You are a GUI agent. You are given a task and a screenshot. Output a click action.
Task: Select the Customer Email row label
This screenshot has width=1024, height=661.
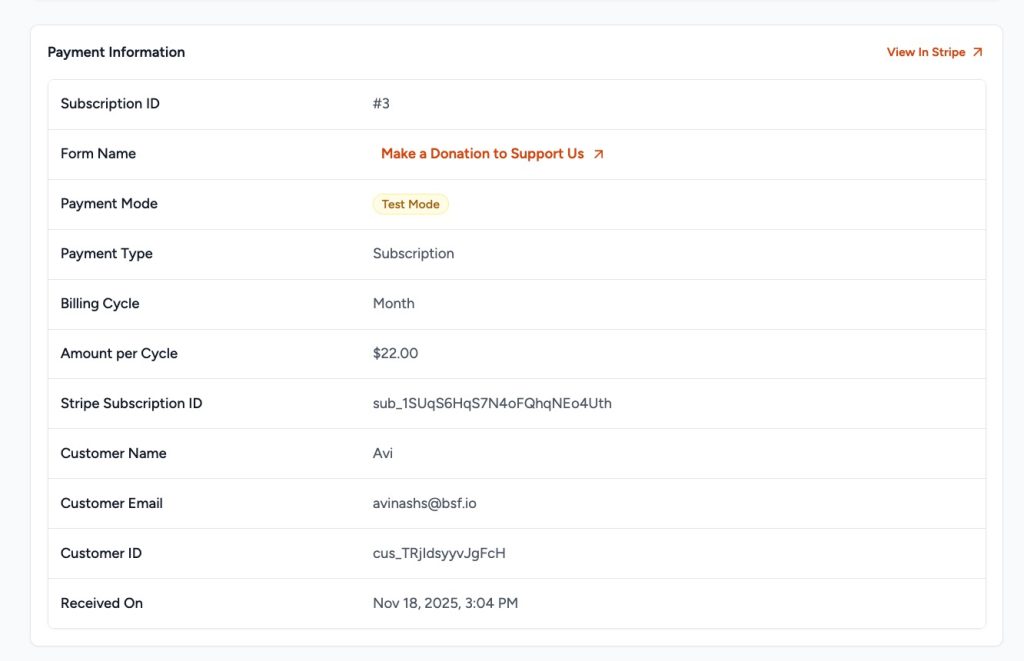pos(111,503)
